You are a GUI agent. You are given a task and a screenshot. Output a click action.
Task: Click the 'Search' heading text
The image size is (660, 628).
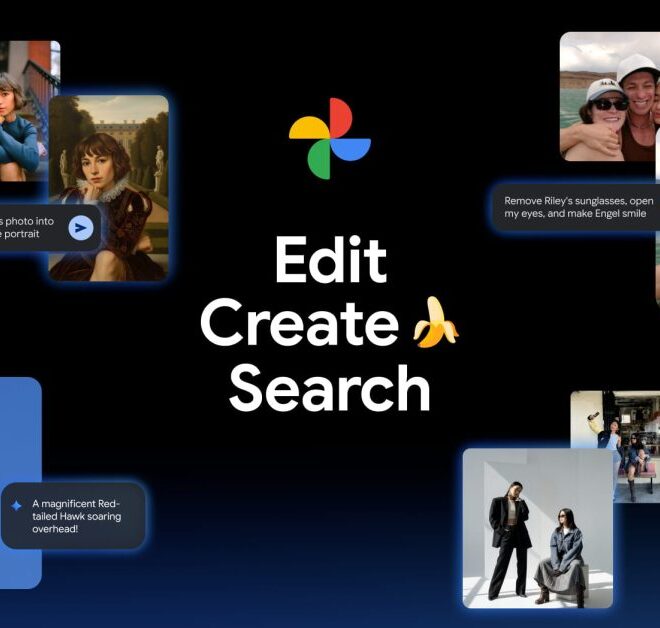[x=330, y=388]
